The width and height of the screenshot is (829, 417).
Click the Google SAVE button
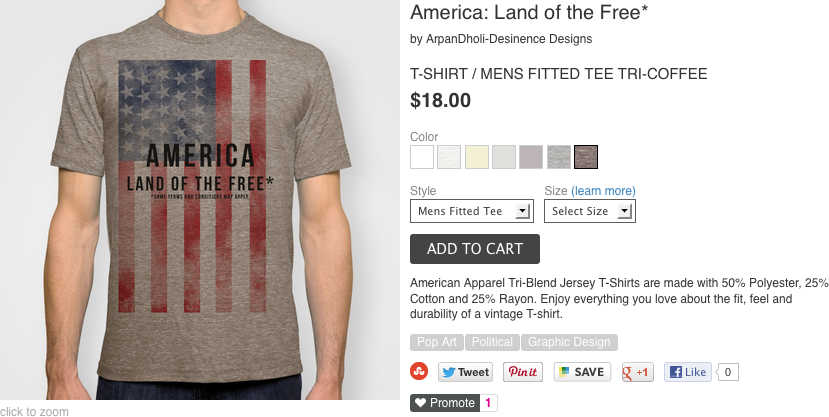[x=582, y=372]
